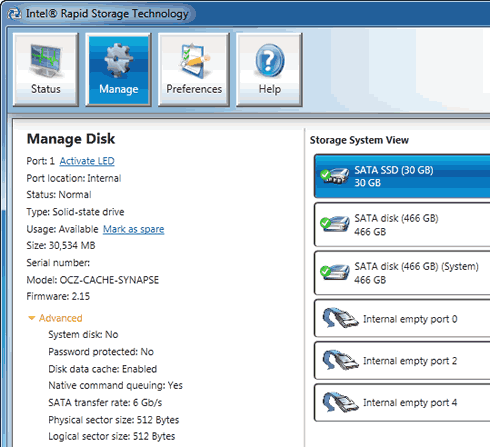Open the Status monitor icon
The width and height of the screenshot is (490, 447).
pyautogui.click(x=46, y=60)
